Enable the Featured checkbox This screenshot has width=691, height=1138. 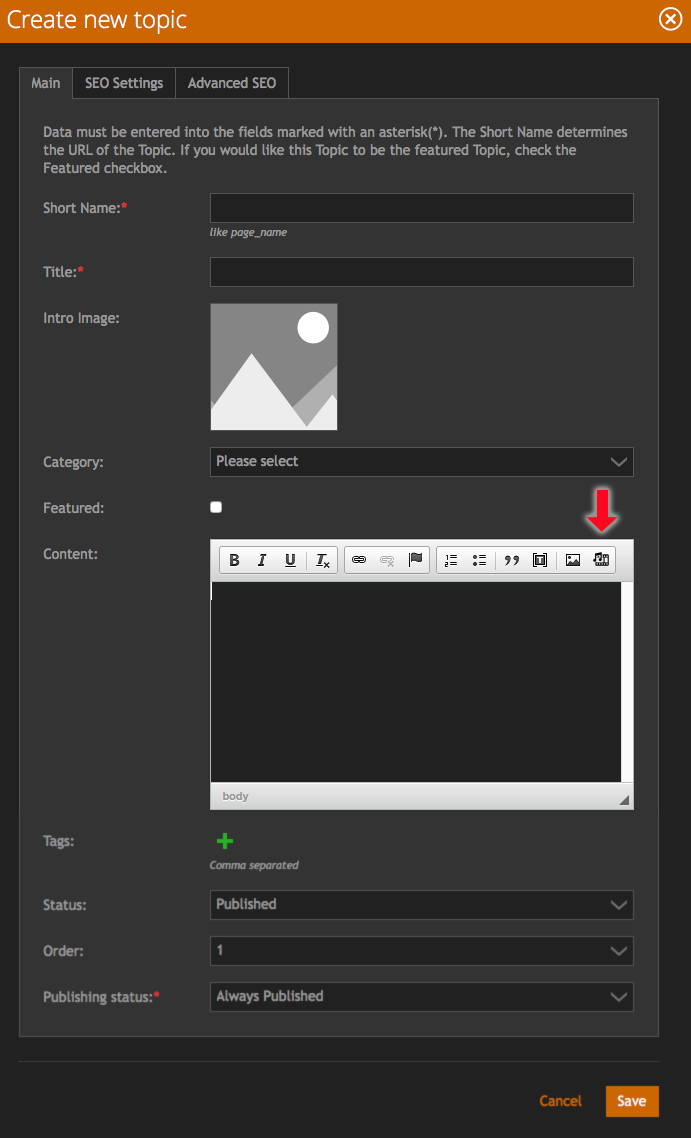pos(216,507)
